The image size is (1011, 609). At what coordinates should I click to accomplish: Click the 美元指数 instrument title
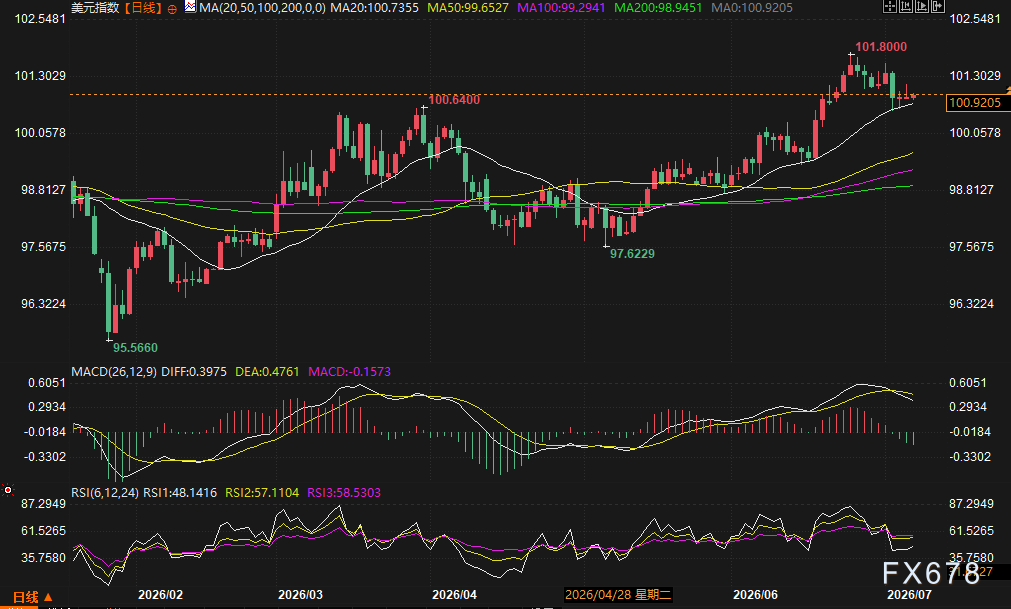95,8
